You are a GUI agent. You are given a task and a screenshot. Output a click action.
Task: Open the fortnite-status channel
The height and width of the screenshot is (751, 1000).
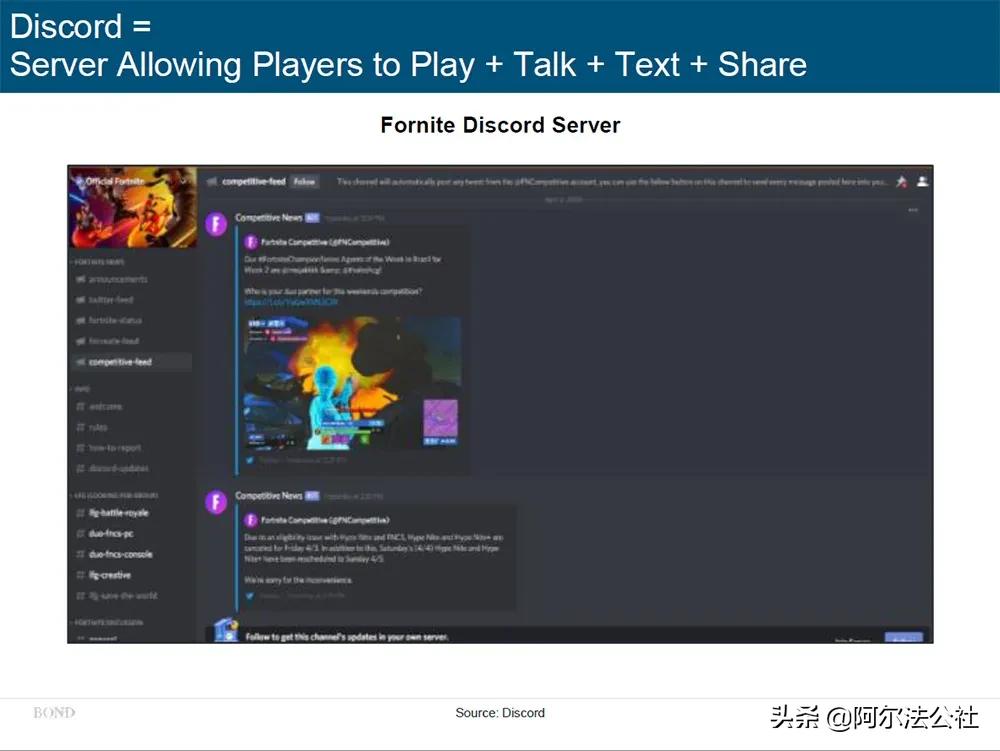115,320
